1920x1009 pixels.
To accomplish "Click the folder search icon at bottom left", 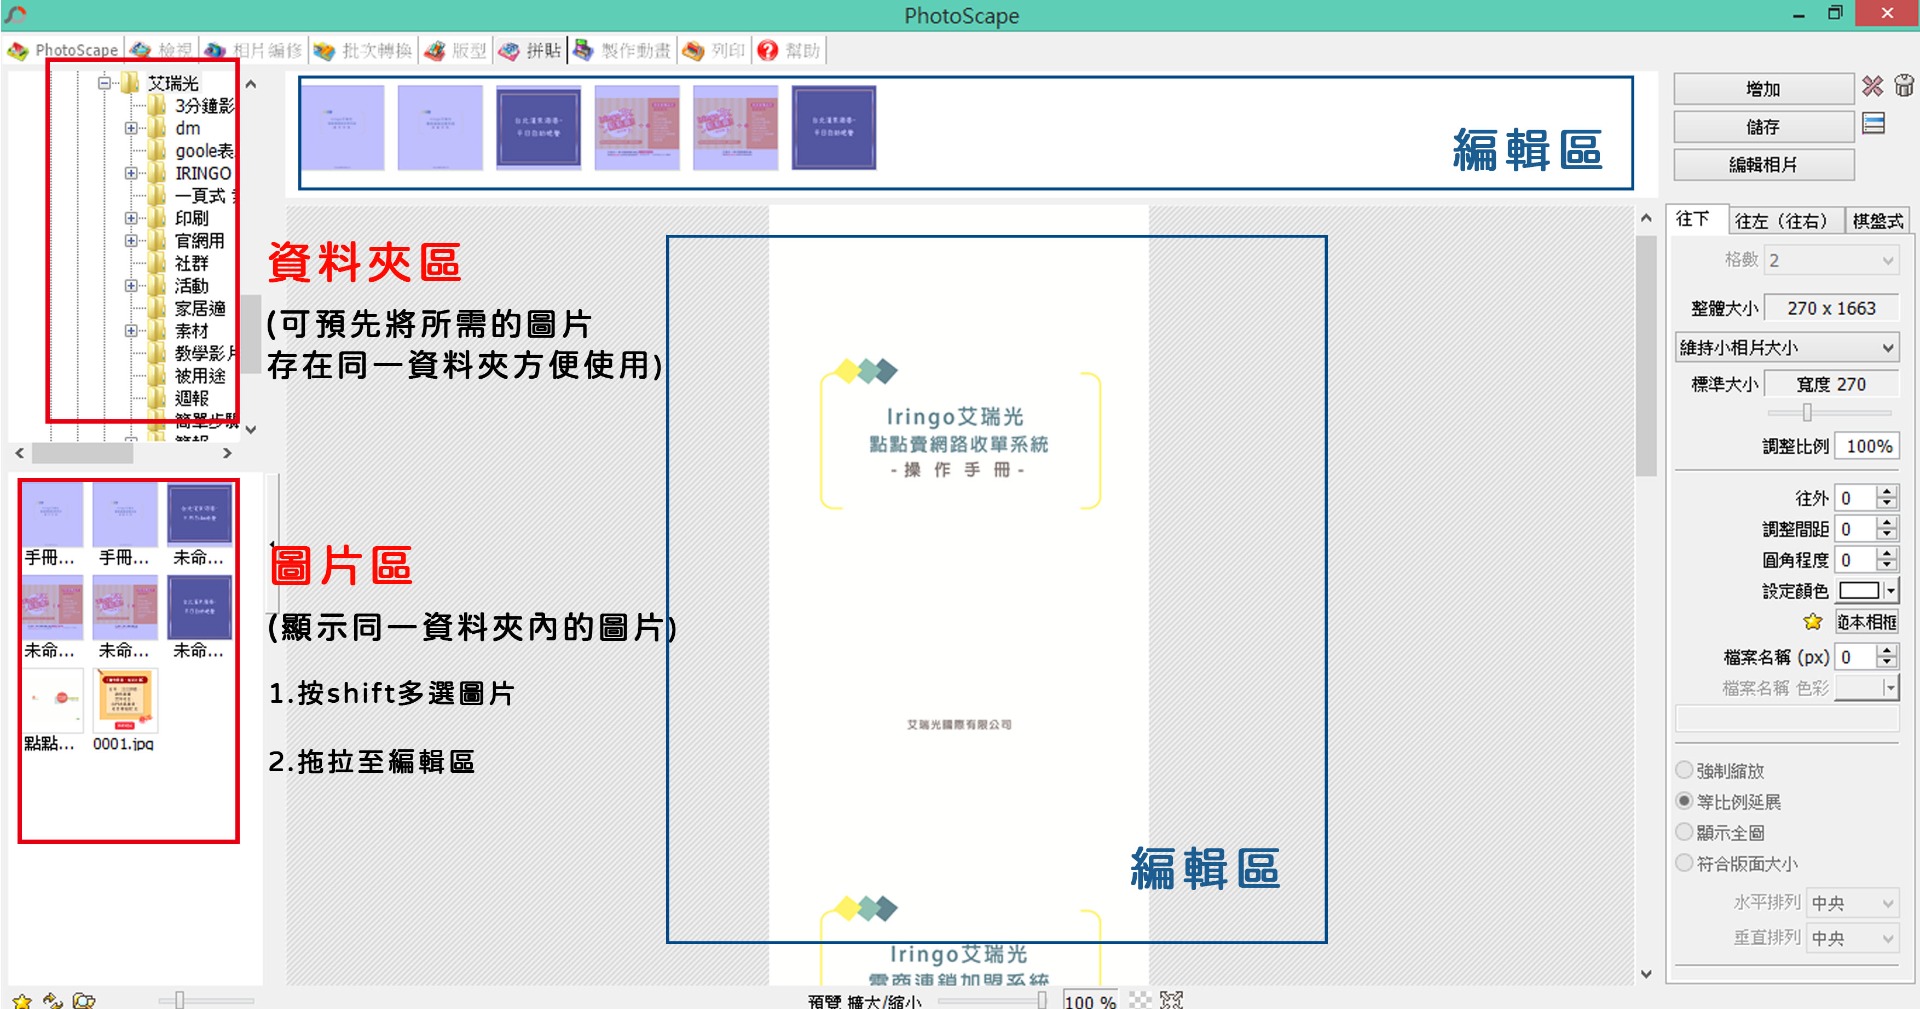I will pyautogui.click(x=84, y=1000).
